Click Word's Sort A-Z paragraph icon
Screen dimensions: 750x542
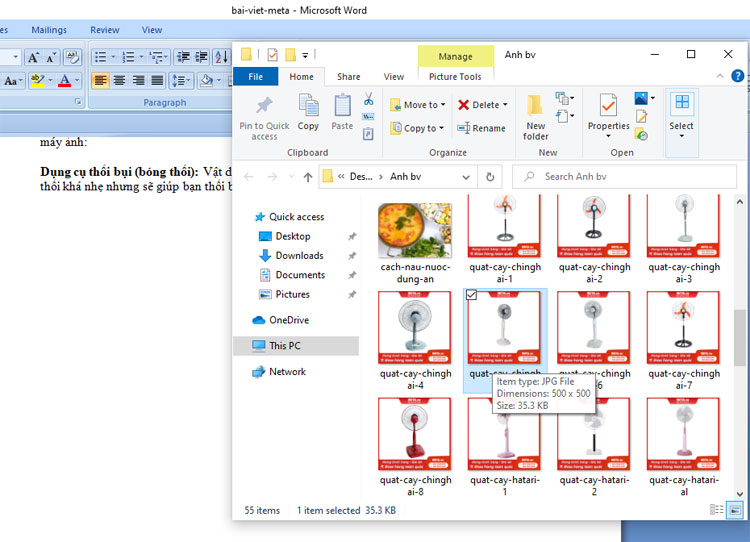click(222, 57)
